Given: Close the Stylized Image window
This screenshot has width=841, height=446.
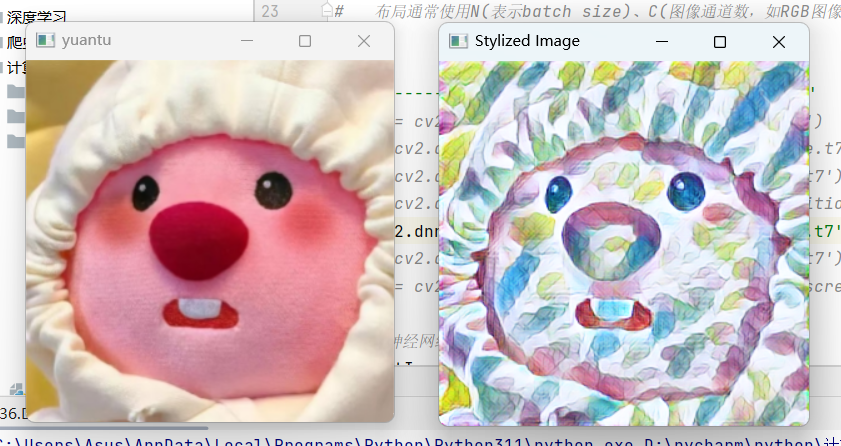Looking at the screenshot, I should pos(779,42).
